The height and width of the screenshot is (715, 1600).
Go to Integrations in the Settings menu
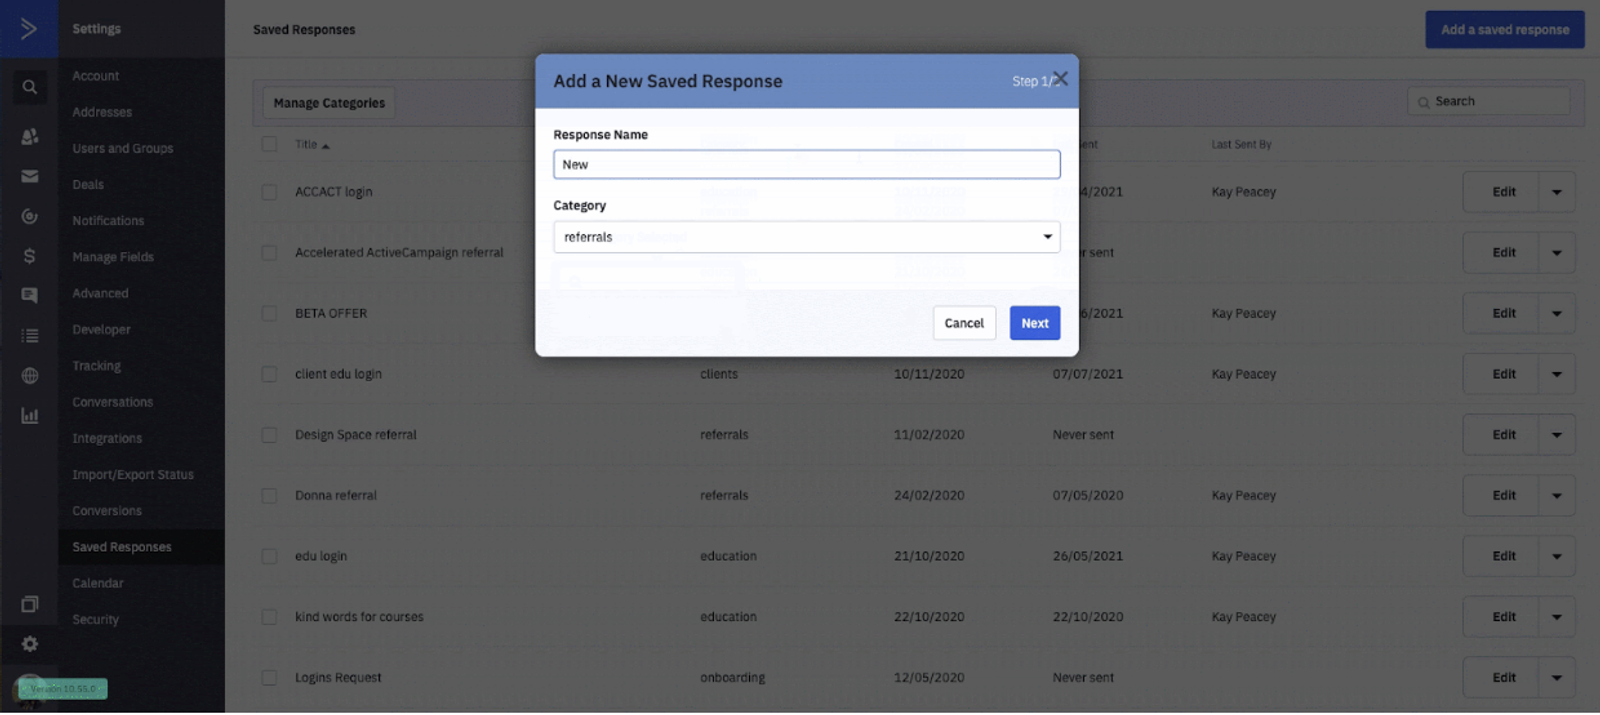point(107,438)
